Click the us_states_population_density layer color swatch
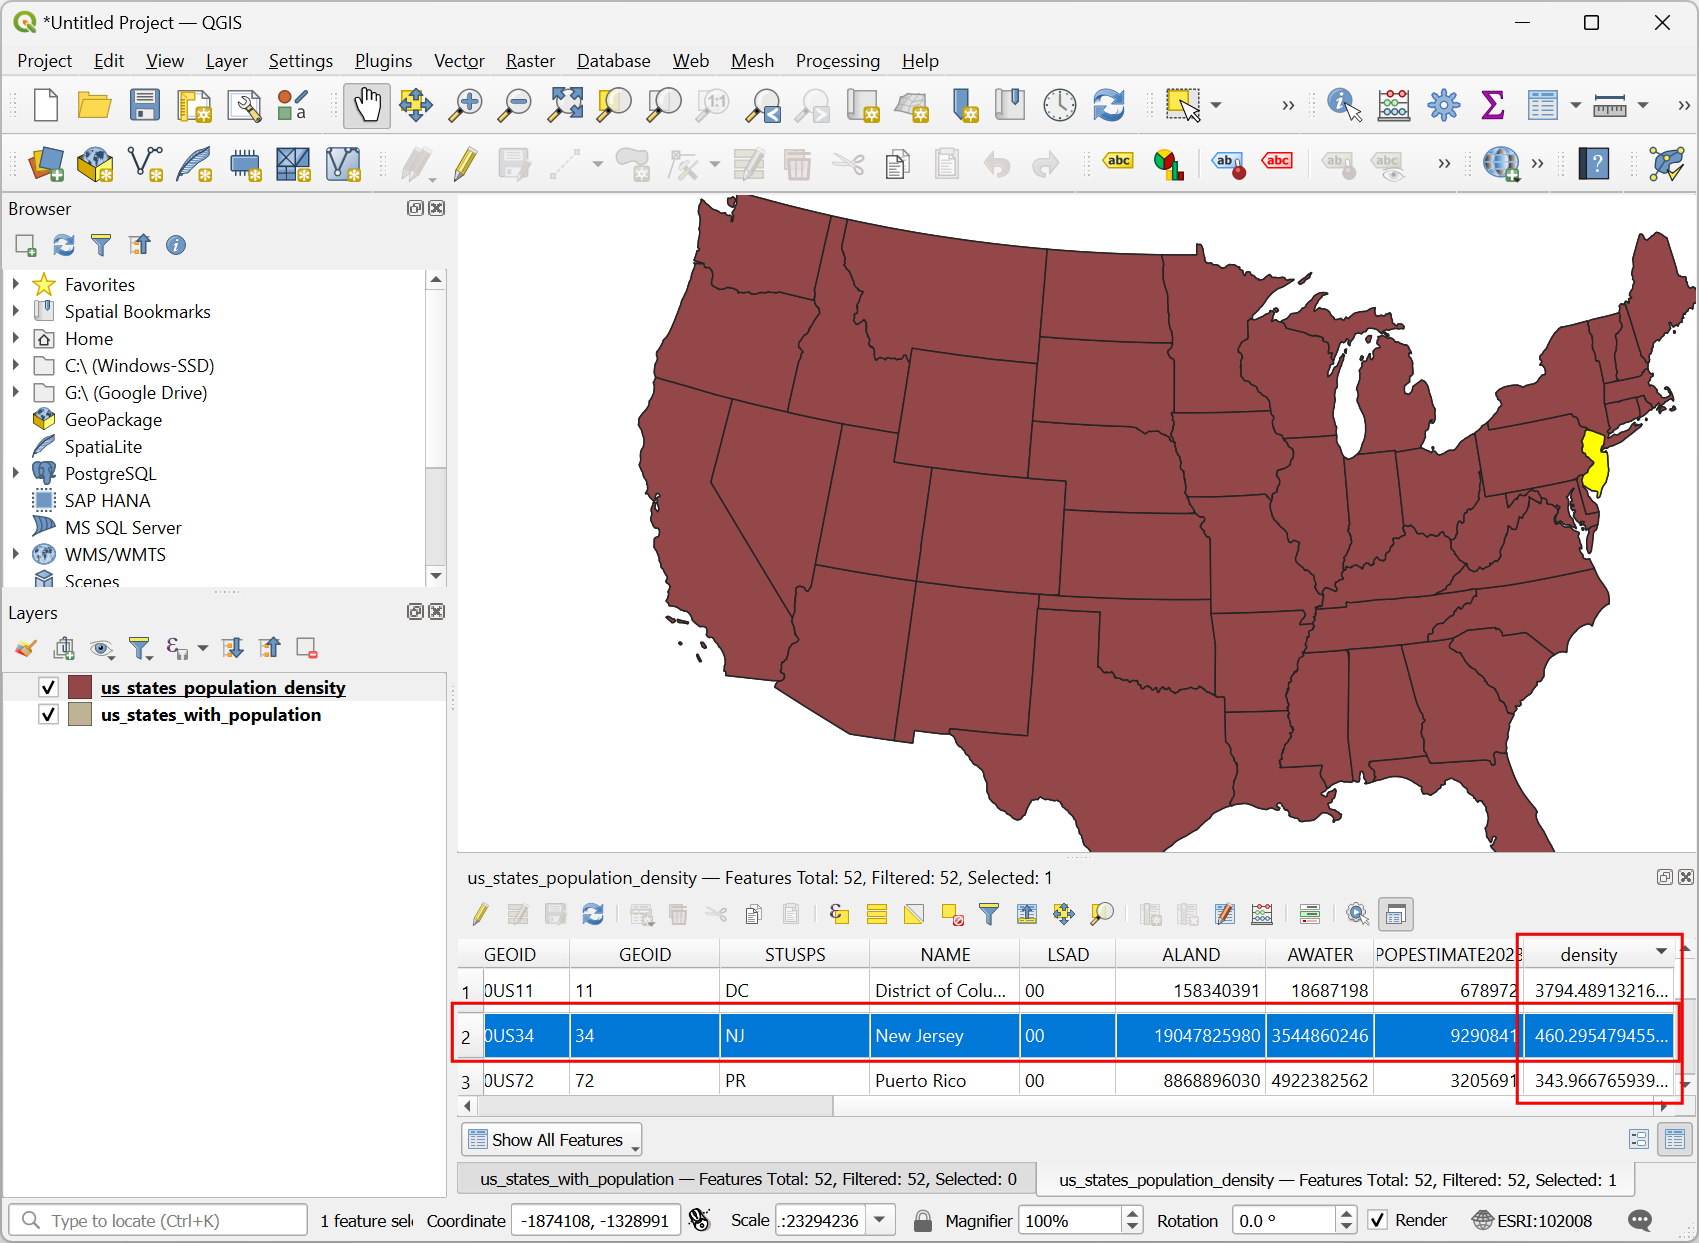1699x1243 pixels. click(x=80, y=687)
